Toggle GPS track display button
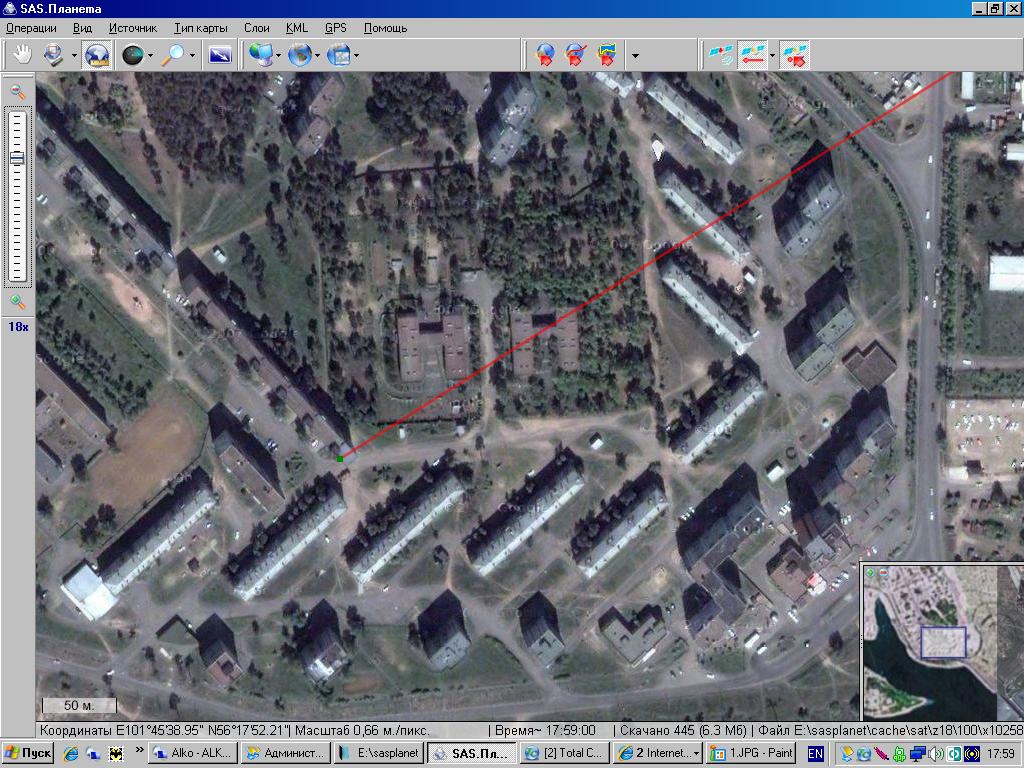Image resolution: width=1024 pixels, height=768 pixels. (752, 55)
